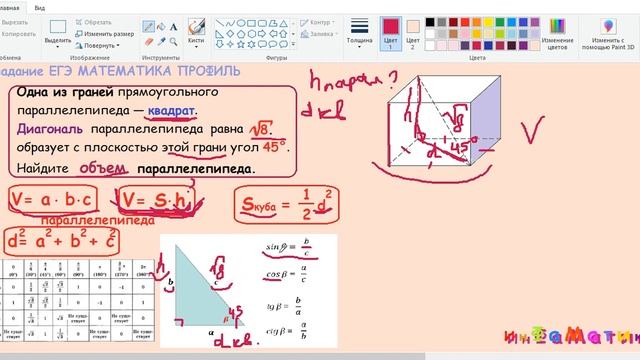Choose the Four-point star shape
640x360 pixels.
tap(230, 44)
